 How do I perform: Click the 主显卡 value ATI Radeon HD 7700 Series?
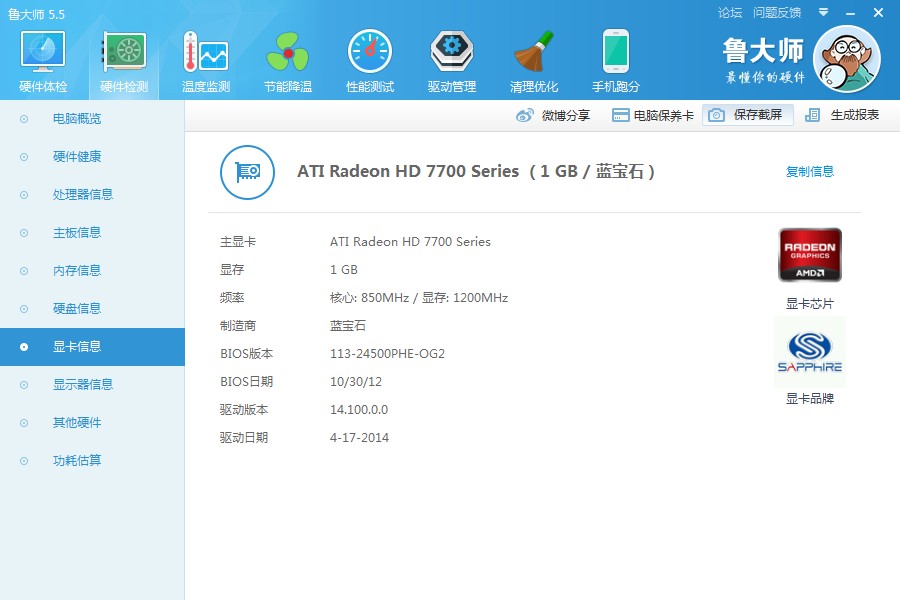(410, 242)
